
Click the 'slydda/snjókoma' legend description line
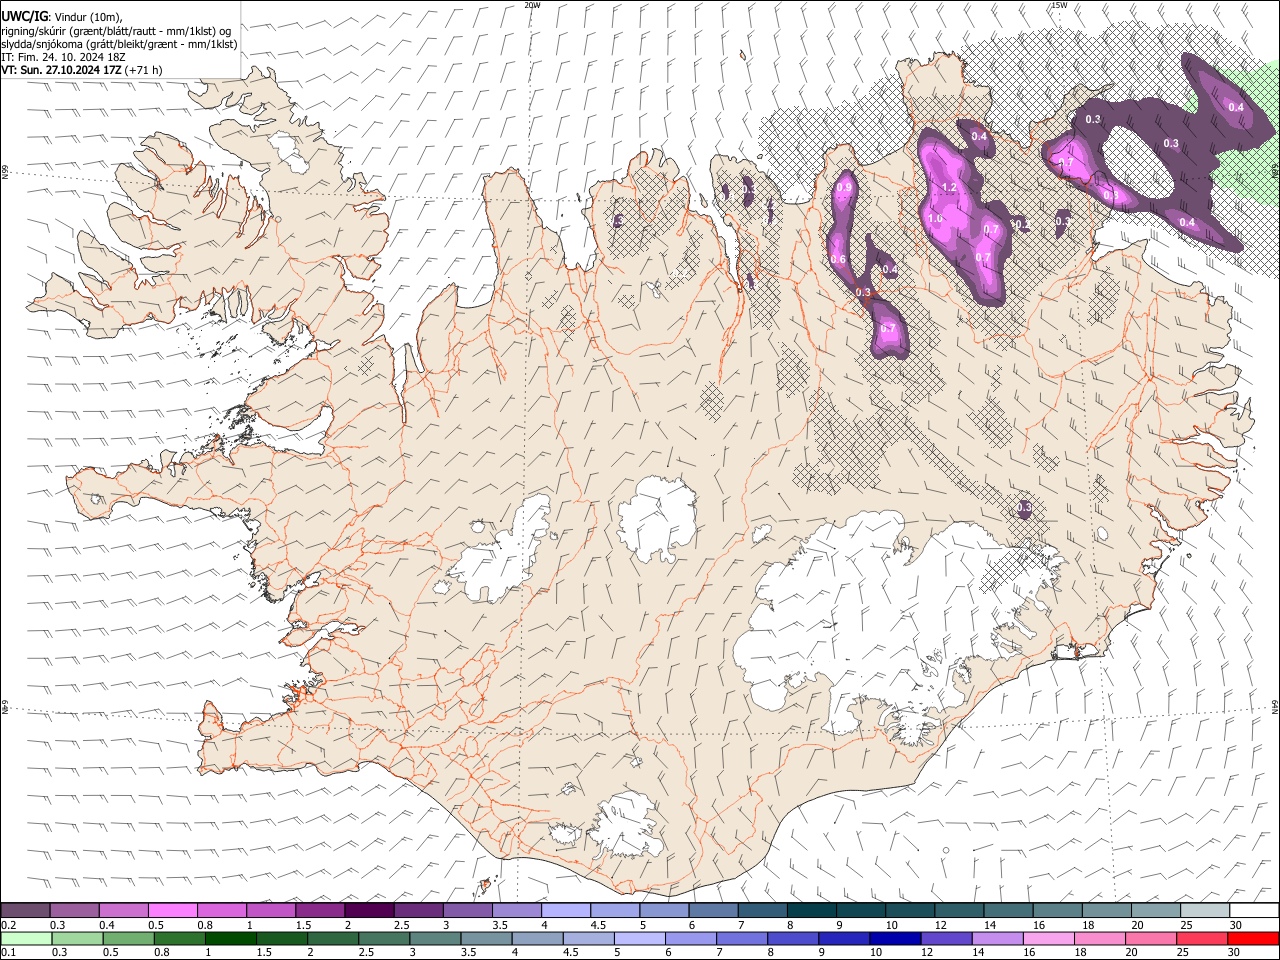pyautogui.click(x=119, y=44)
